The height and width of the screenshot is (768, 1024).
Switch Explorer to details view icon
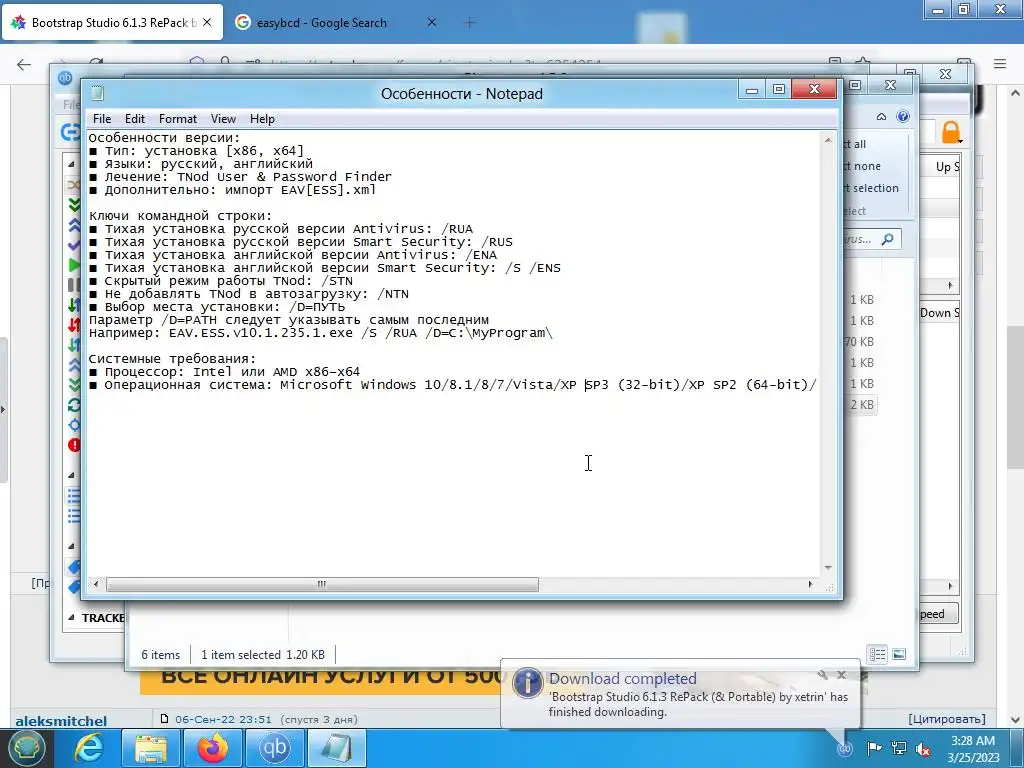coord(877,654)
